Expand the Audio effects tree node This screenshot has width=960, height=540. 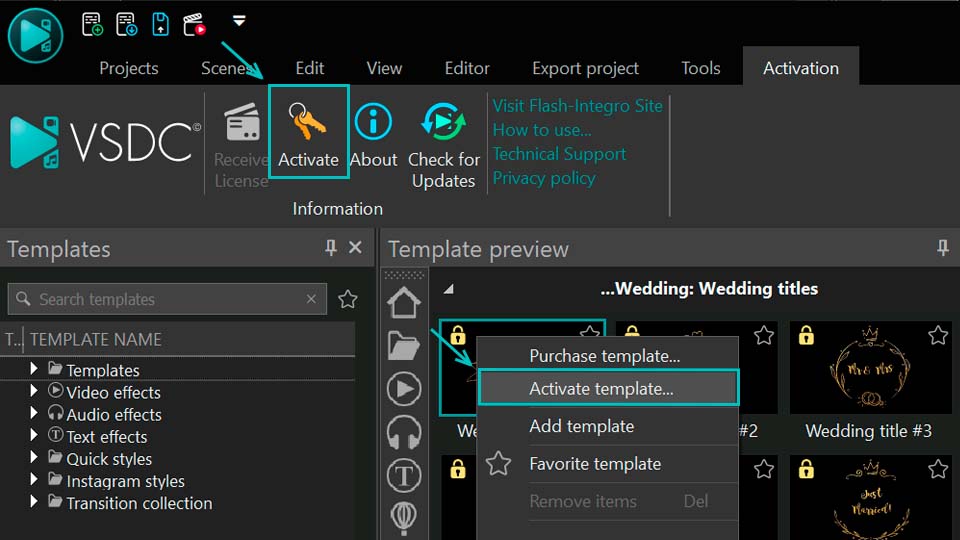coord(34,413)
